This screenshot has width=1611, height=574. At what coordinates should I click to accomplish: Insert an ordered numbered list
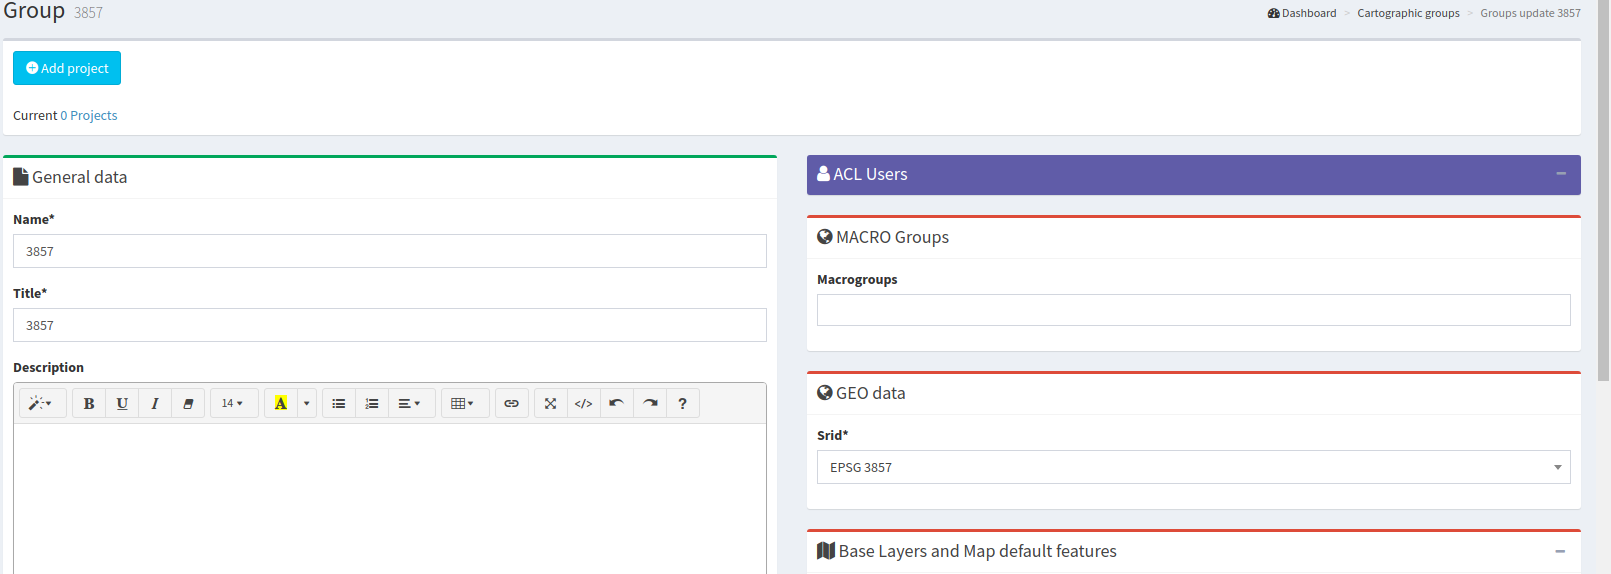372,403
